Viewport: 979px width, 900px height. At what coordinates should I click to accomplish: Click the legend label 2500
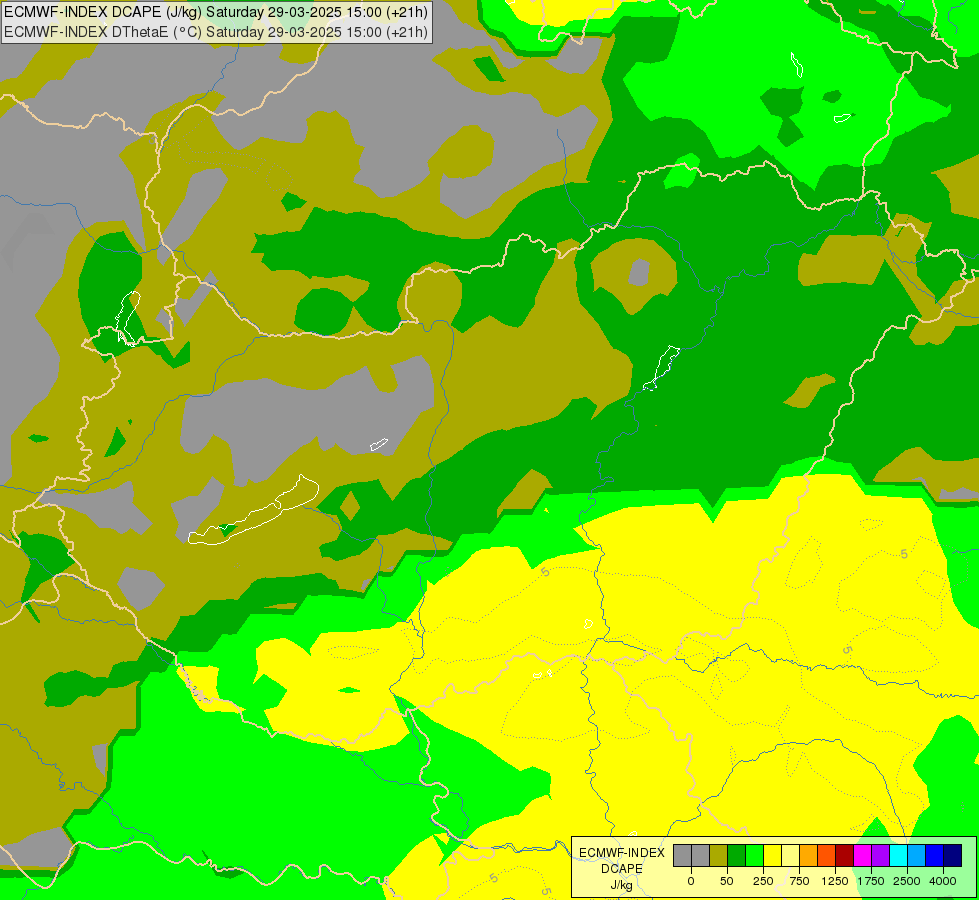pos(907,881)
